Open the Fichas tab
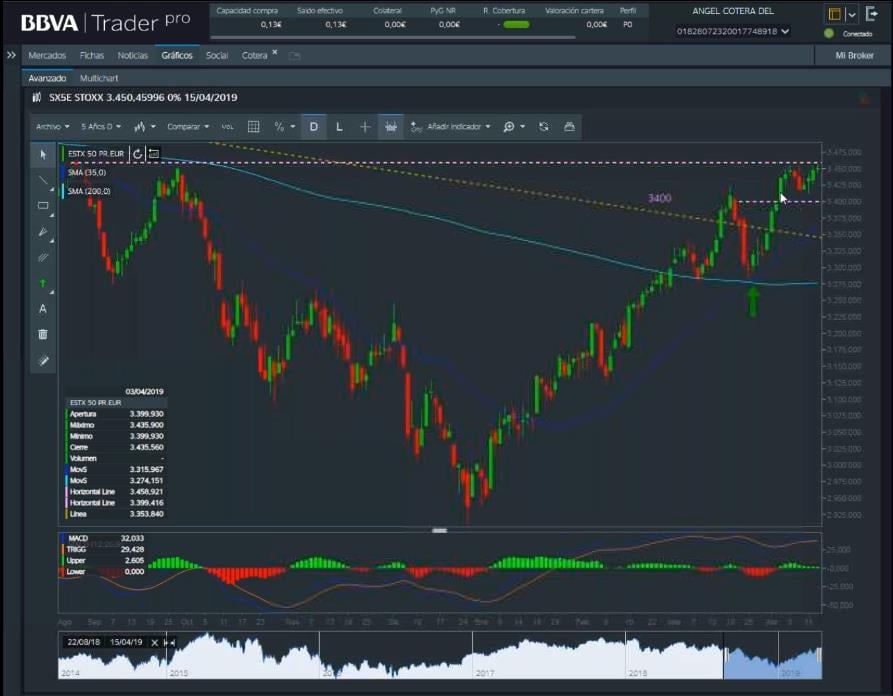 pyautogui.click(x=92, y=55)
